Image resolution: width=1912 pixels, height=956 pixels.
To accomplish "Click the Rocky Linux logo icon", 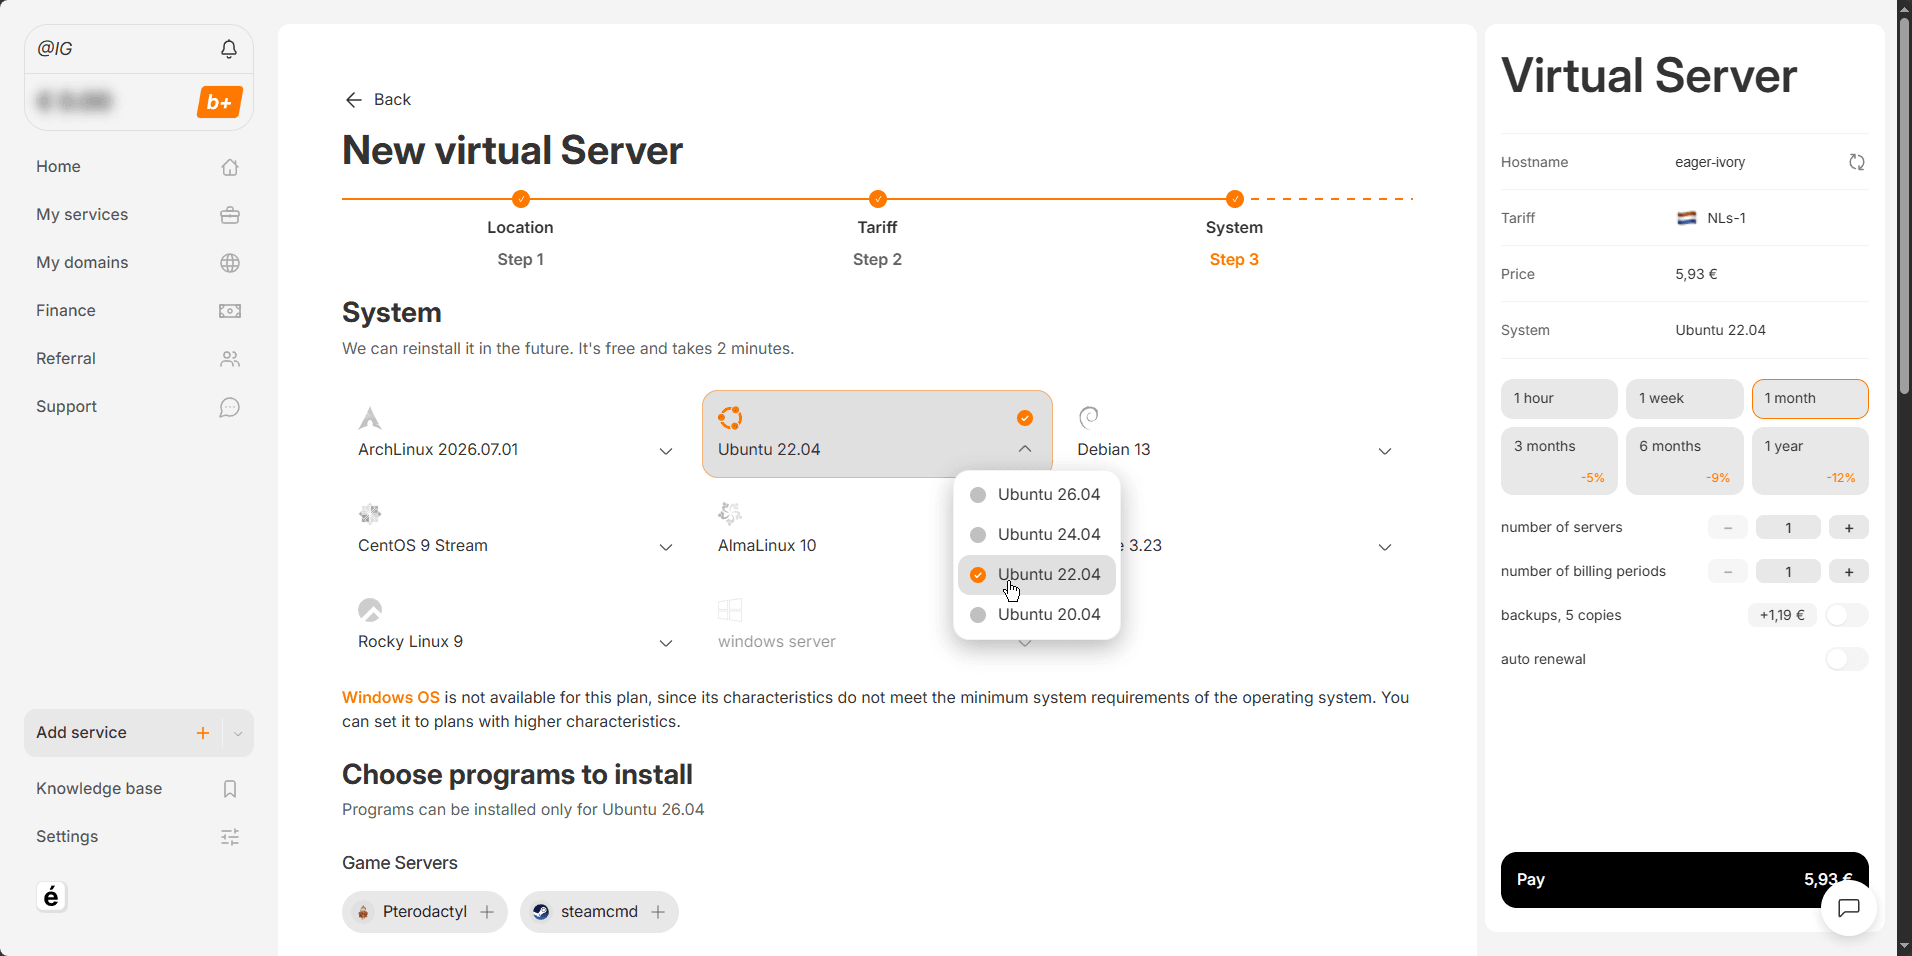I will click(x=370, y=610).
